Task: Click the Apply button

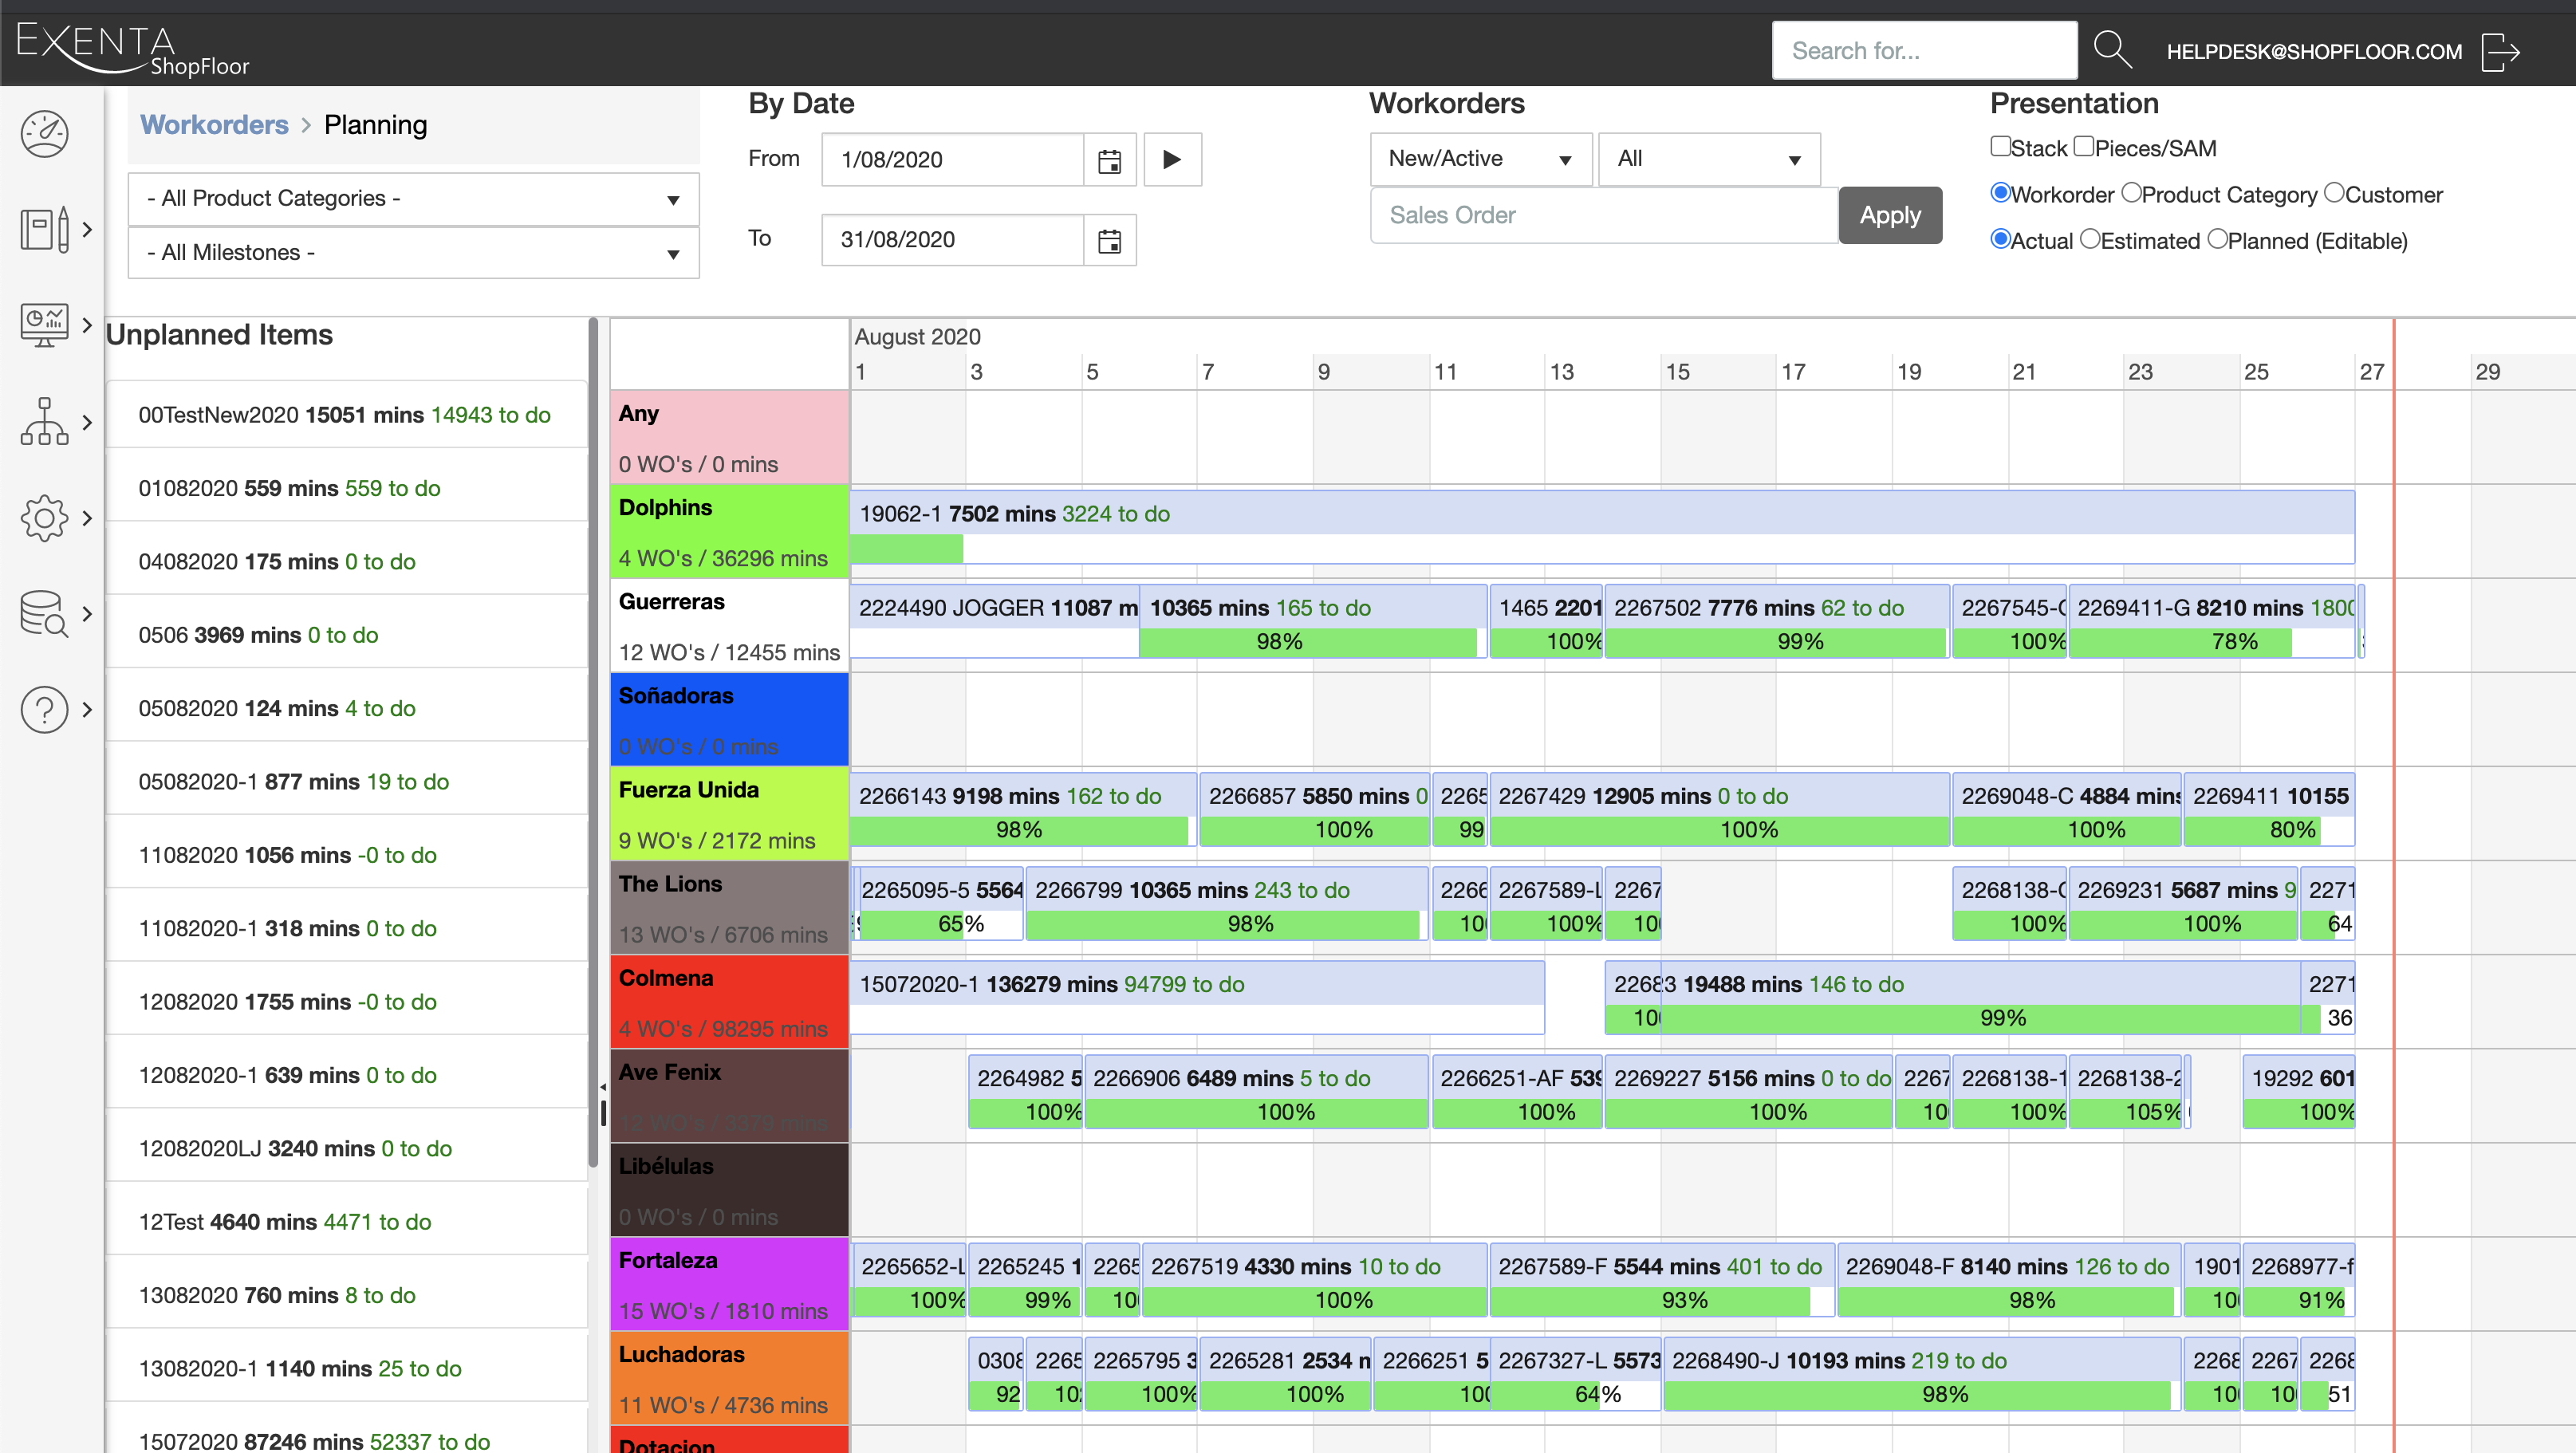Action: (1889, 215)
